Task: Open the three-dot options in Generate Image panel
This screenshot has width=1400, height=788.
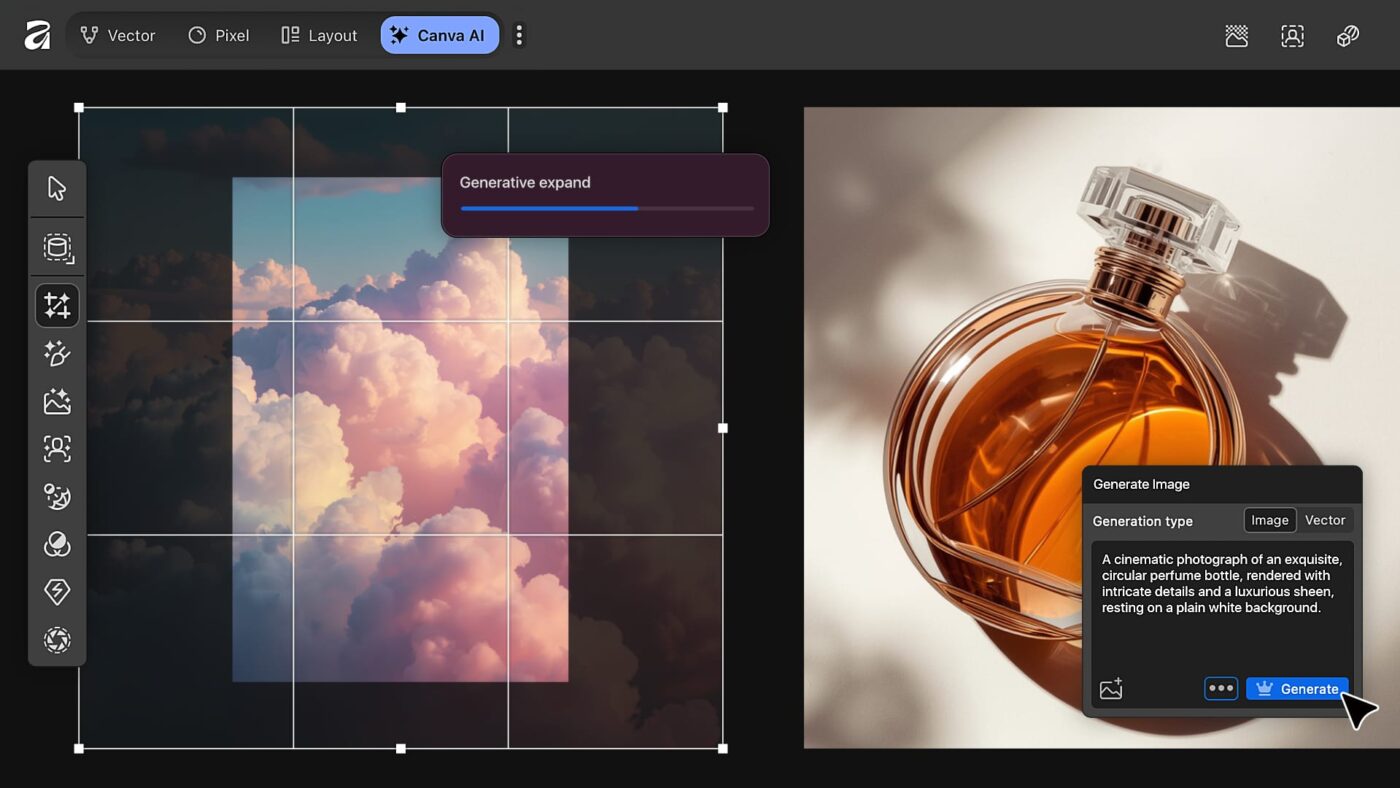Action: [x=1221, y=689]
